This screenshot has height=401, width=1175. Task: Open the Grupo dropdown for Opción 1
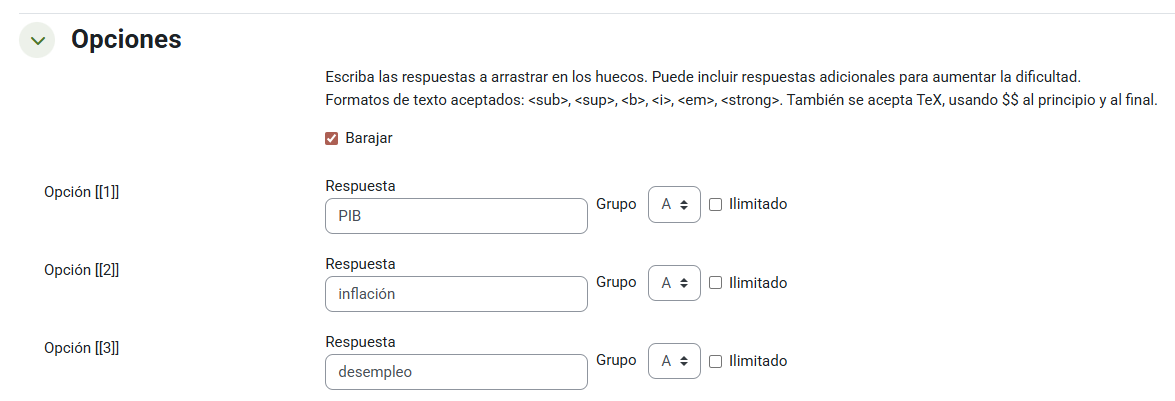point(674,204)
